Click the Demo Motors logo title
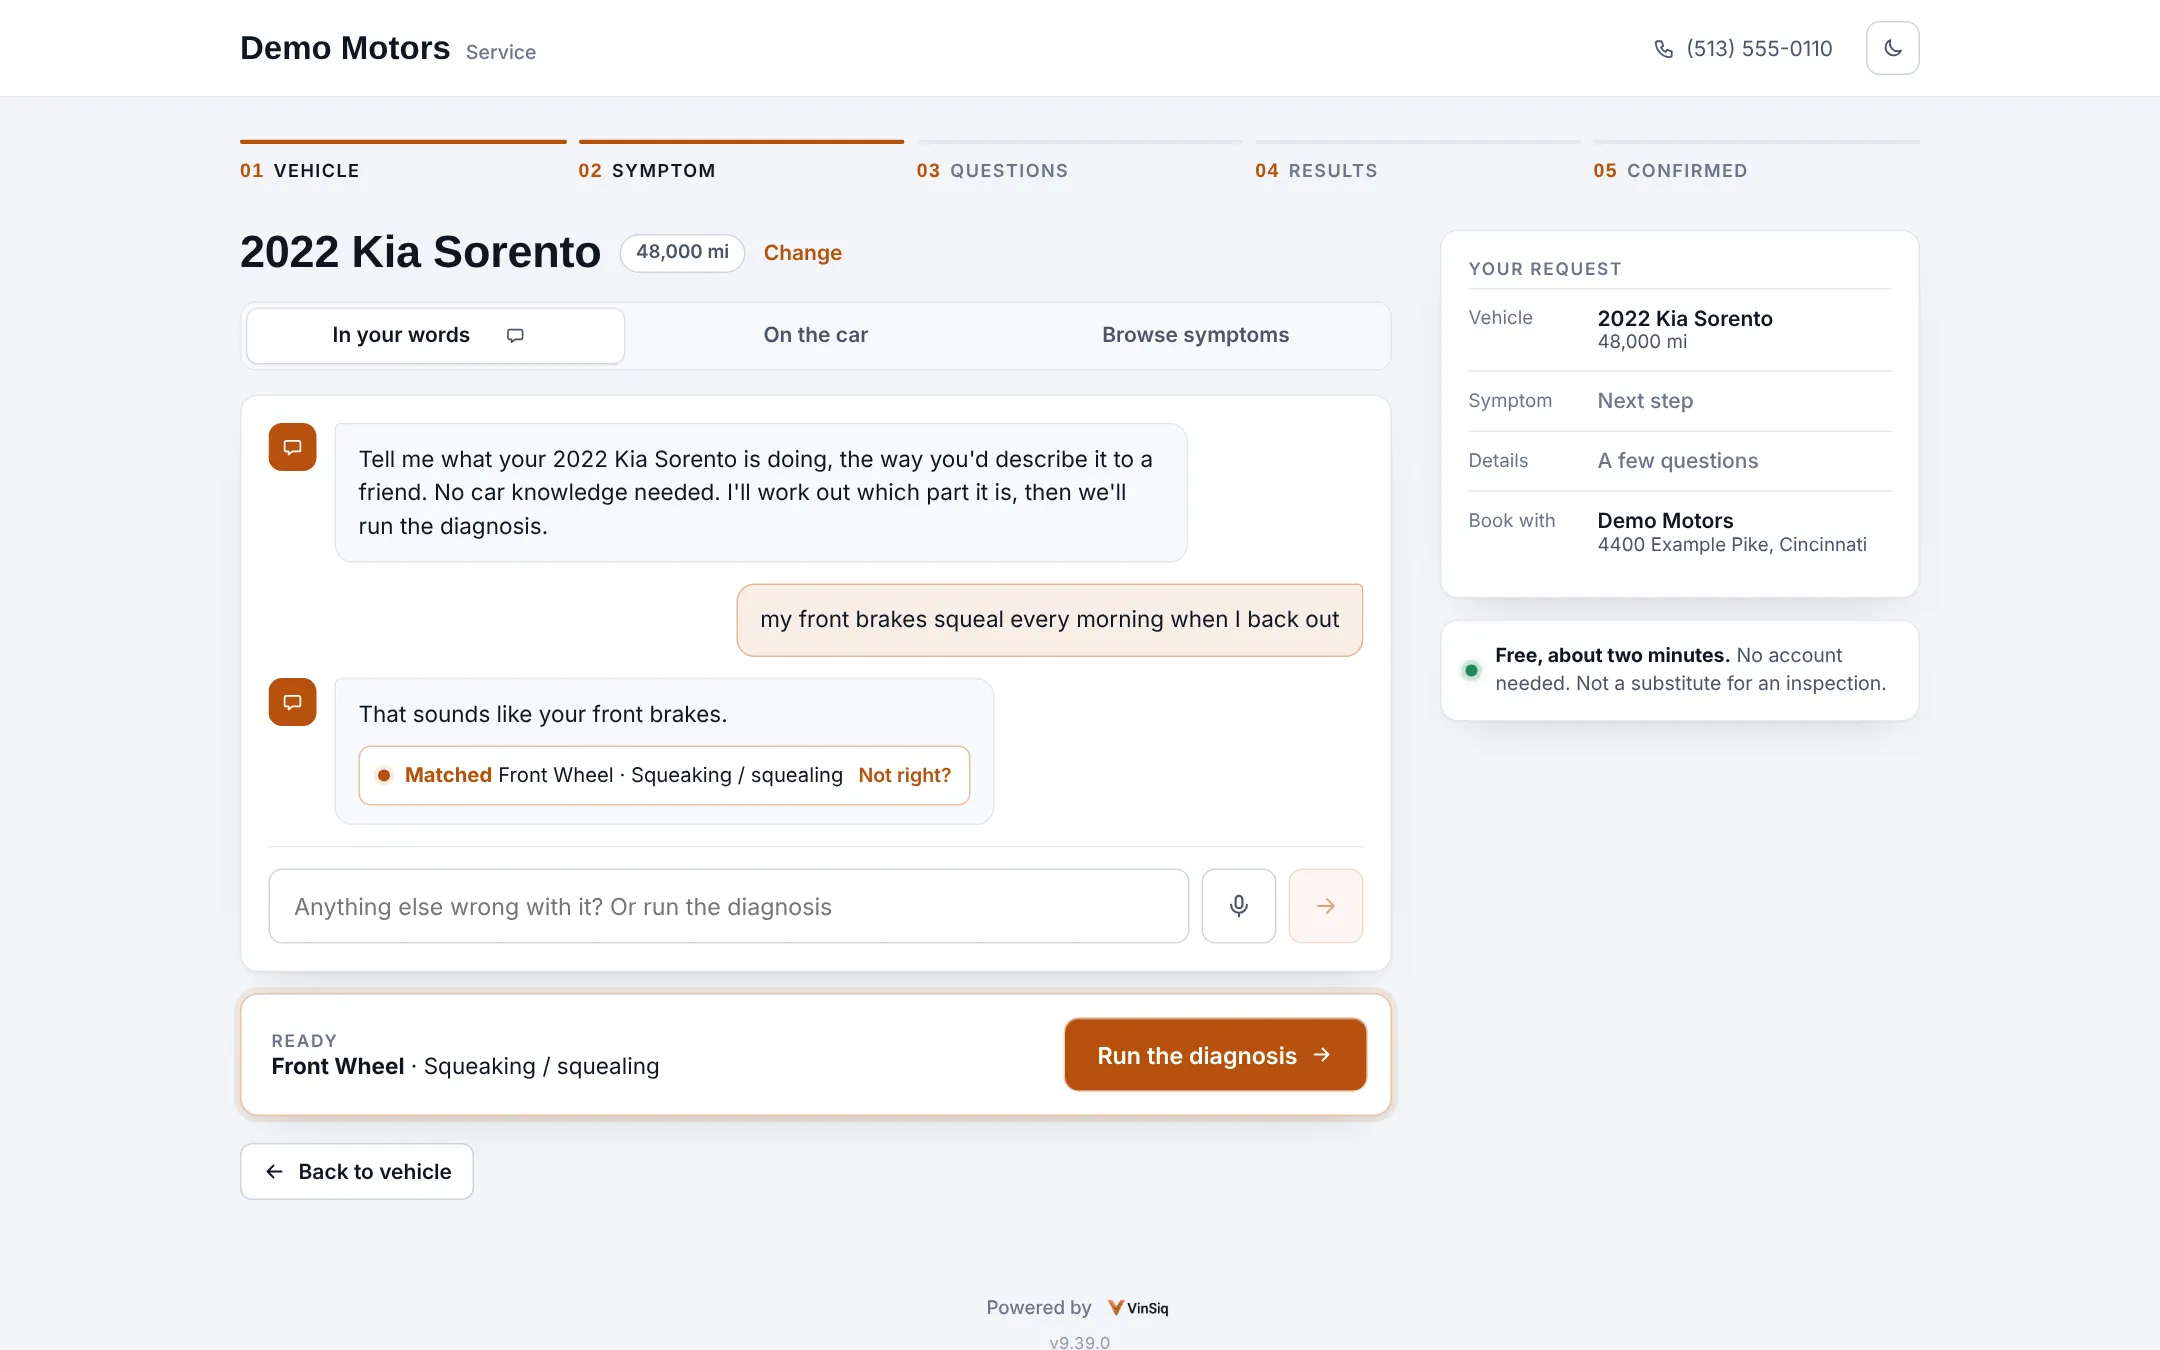2160x1350 pixels. click(345, 48)
